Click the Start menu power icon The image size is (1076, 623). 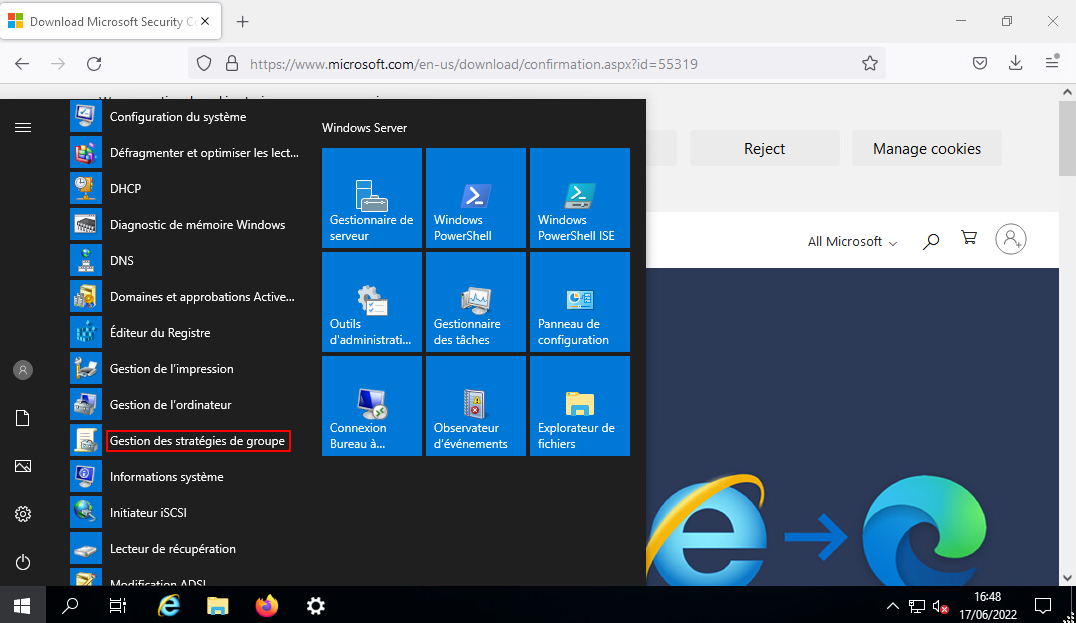[23, 563]
